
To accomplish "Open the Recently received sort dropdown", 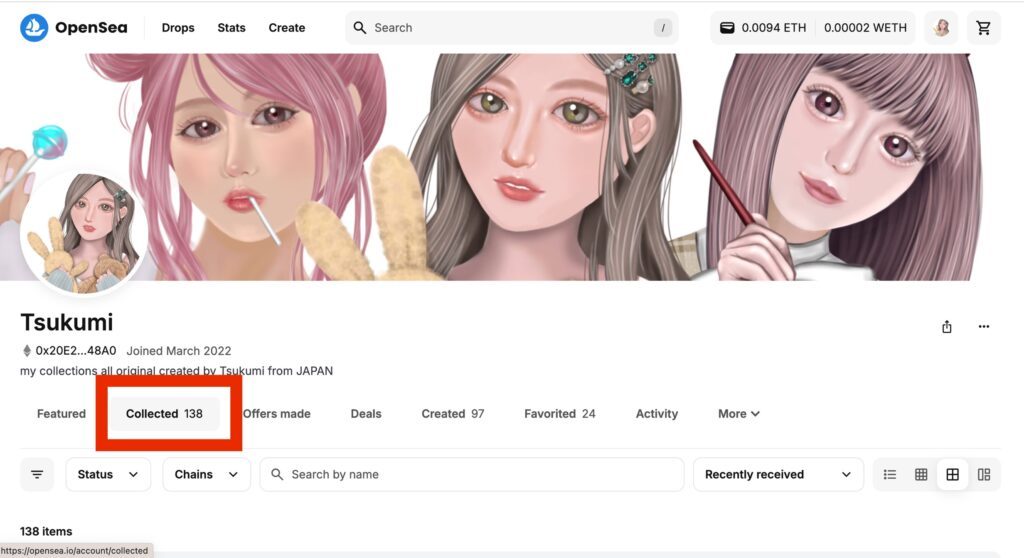I will click(778, 474).
